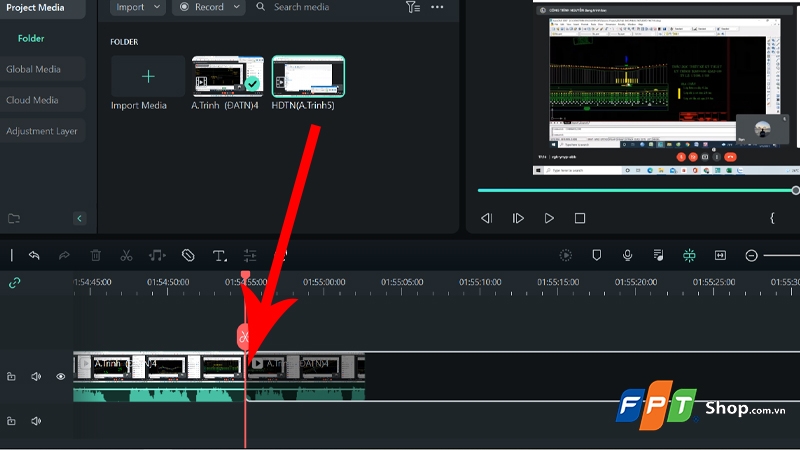Click the voiceover microphone icon
Image resolution: width=800 pixels, height=450 pixels.
627,256
